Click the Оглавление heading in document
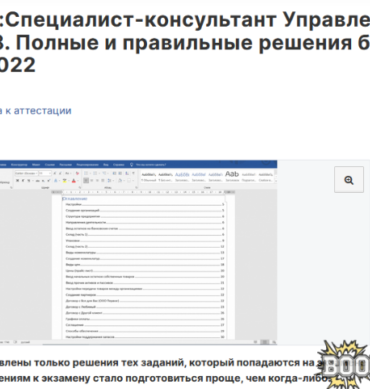Viewport: 370px width, 389px height. click(75, 199)
